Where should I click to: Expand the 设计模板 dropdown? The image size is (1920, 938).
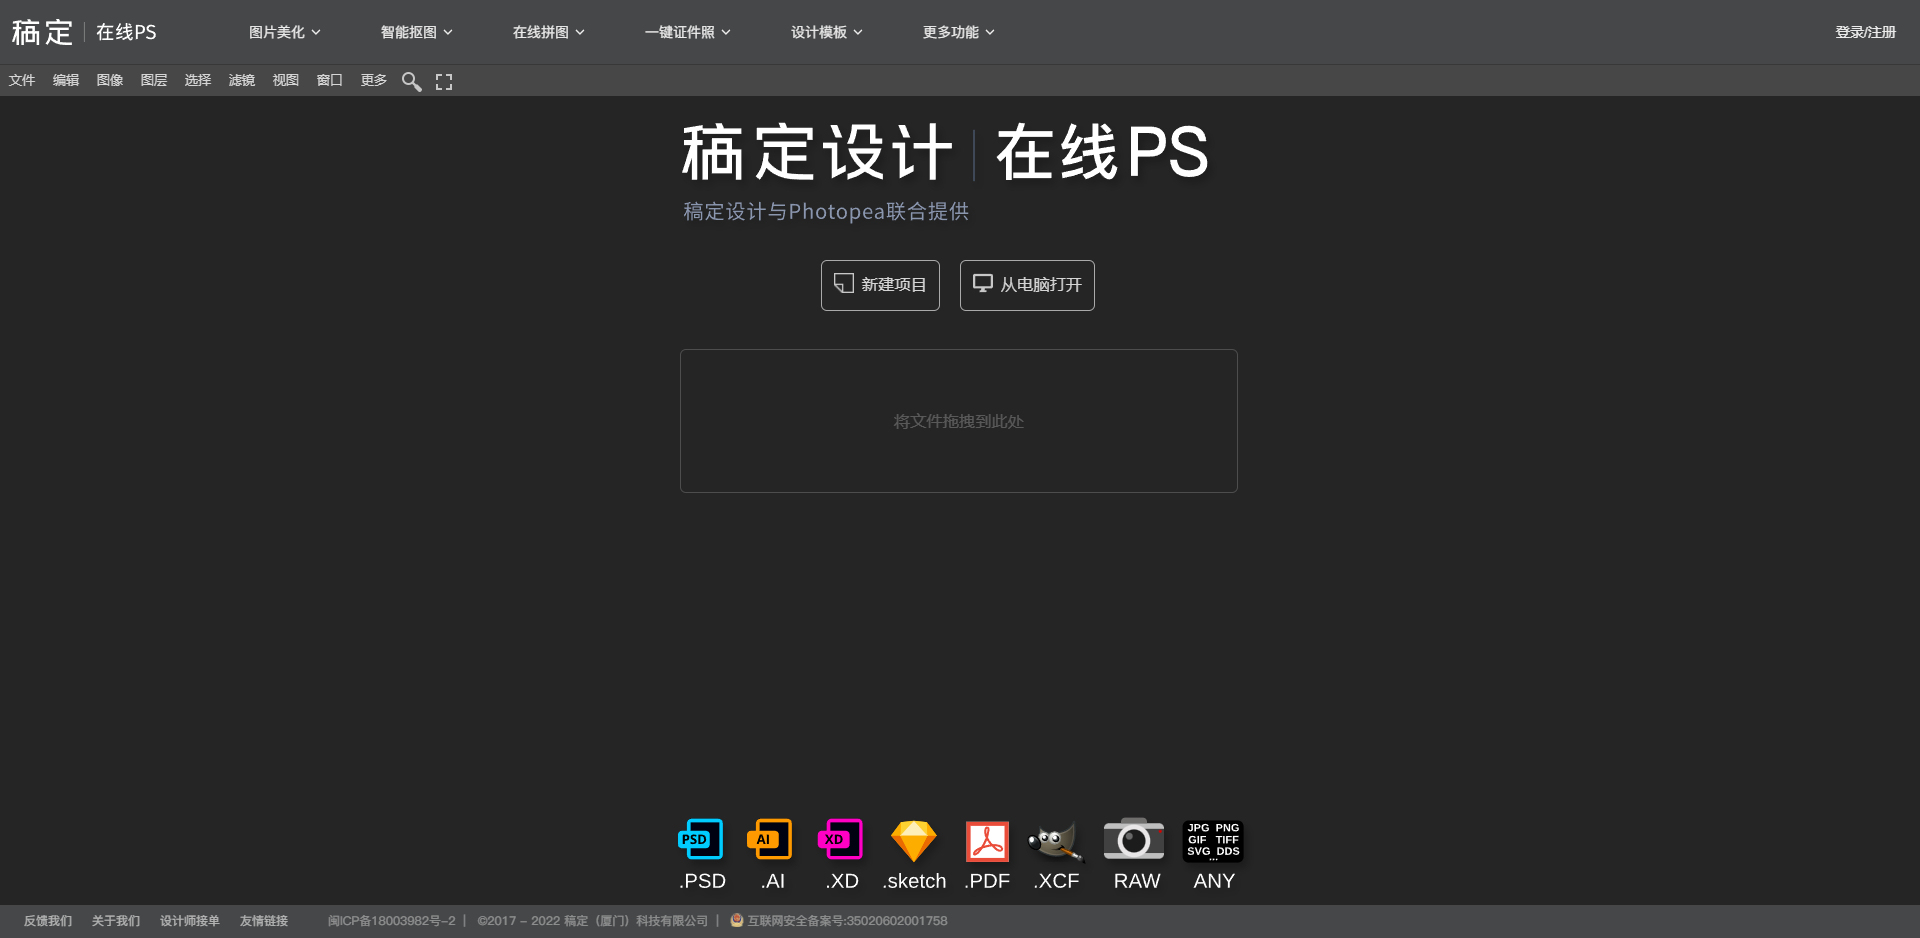click(827, 32)
